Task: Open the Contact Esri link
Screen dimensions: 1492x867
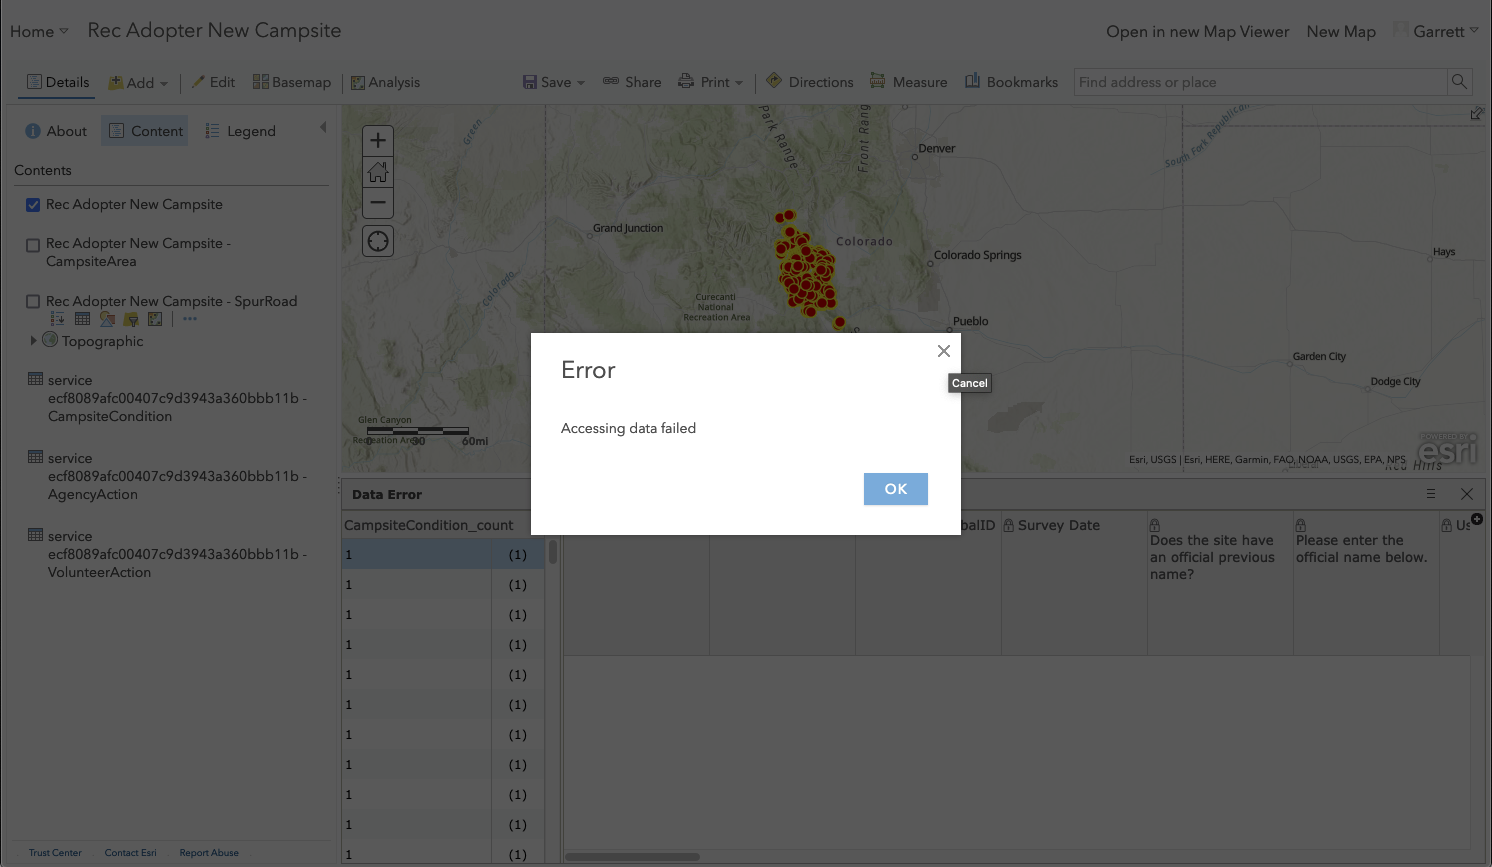Action: coord(130,852)
